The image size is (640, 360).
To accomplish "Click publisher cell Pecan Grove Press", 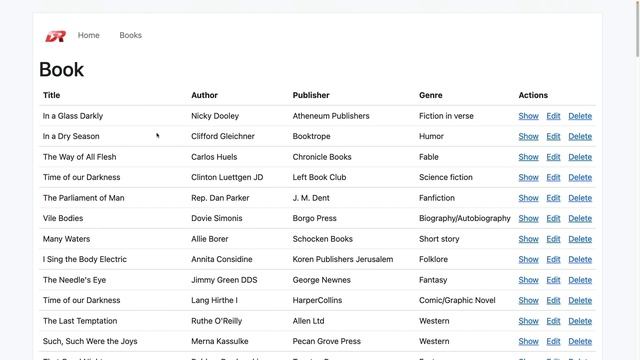I will (327, 341).
